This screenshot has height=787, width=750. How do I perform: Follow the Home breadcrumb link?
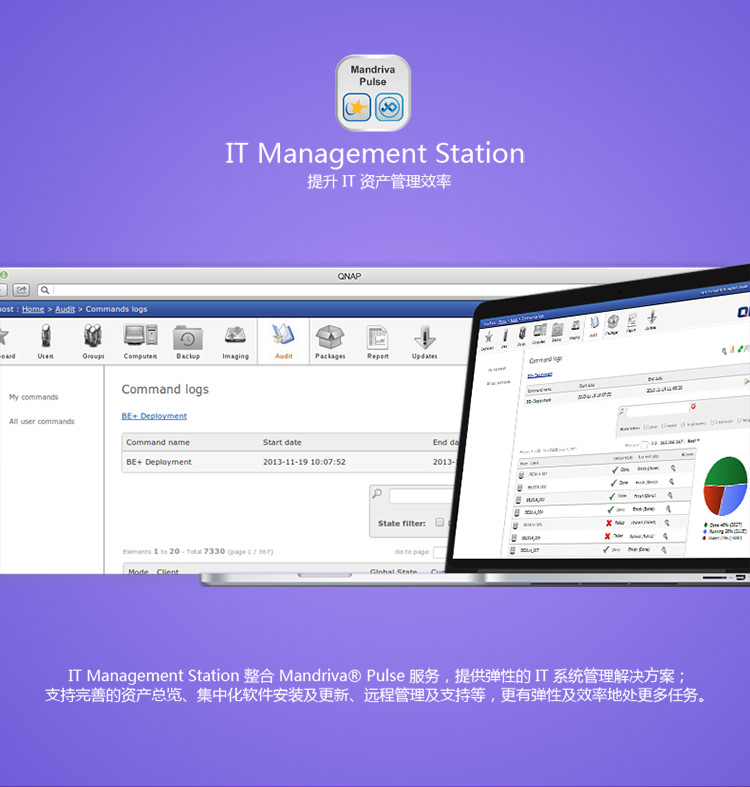point(33,309)
